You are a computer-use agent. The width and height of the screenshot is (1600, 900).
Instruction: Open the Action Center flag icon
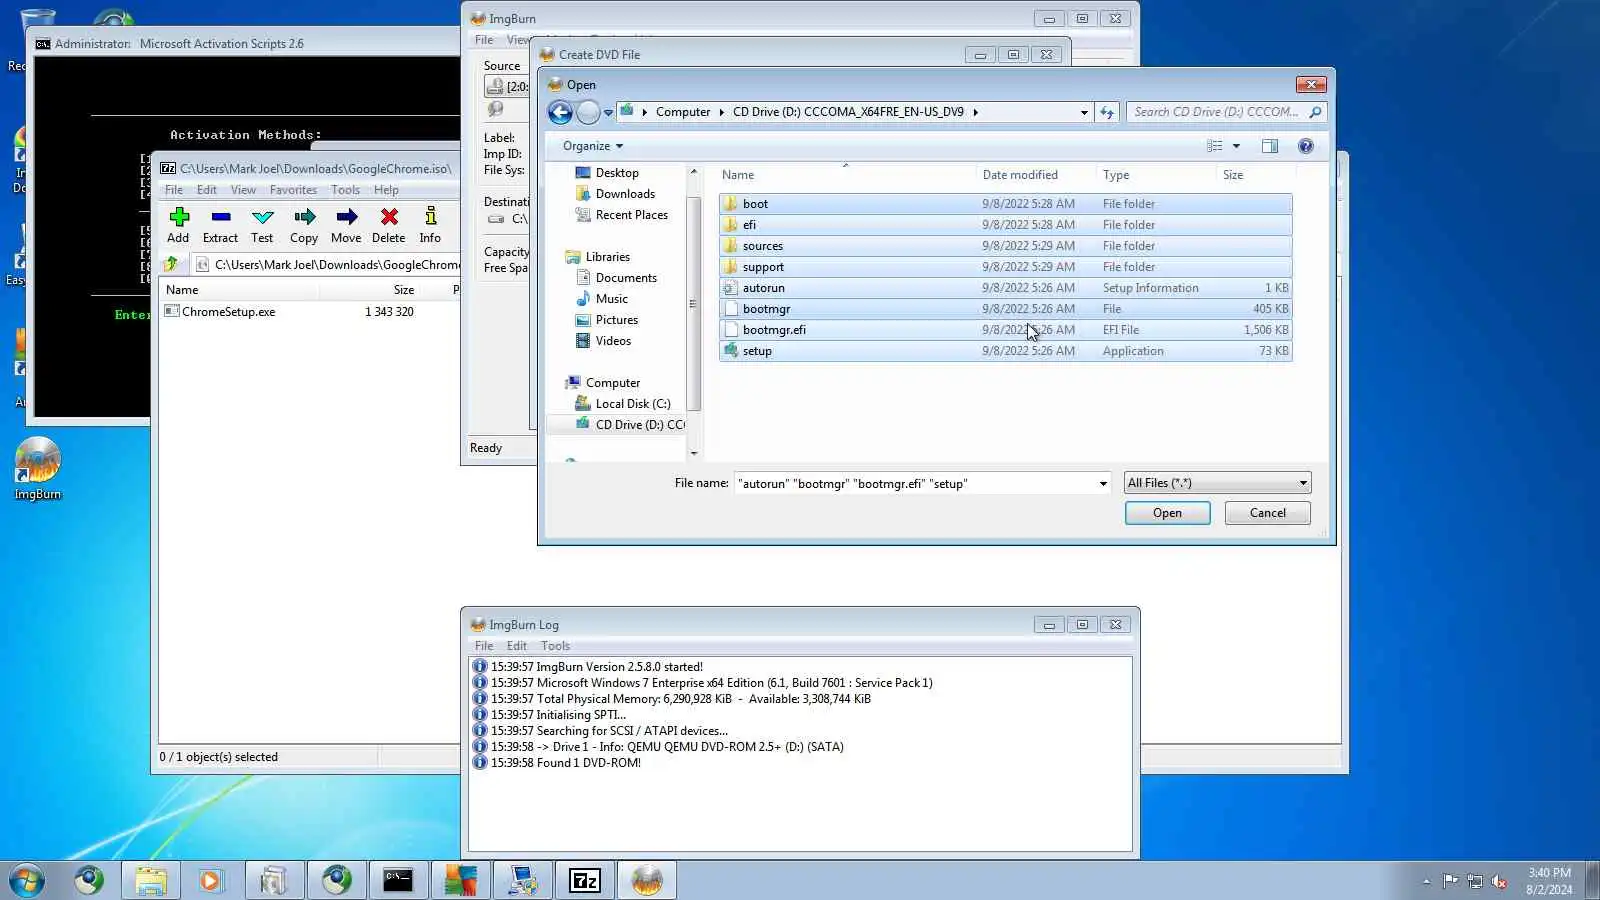tap(1451, 881)
